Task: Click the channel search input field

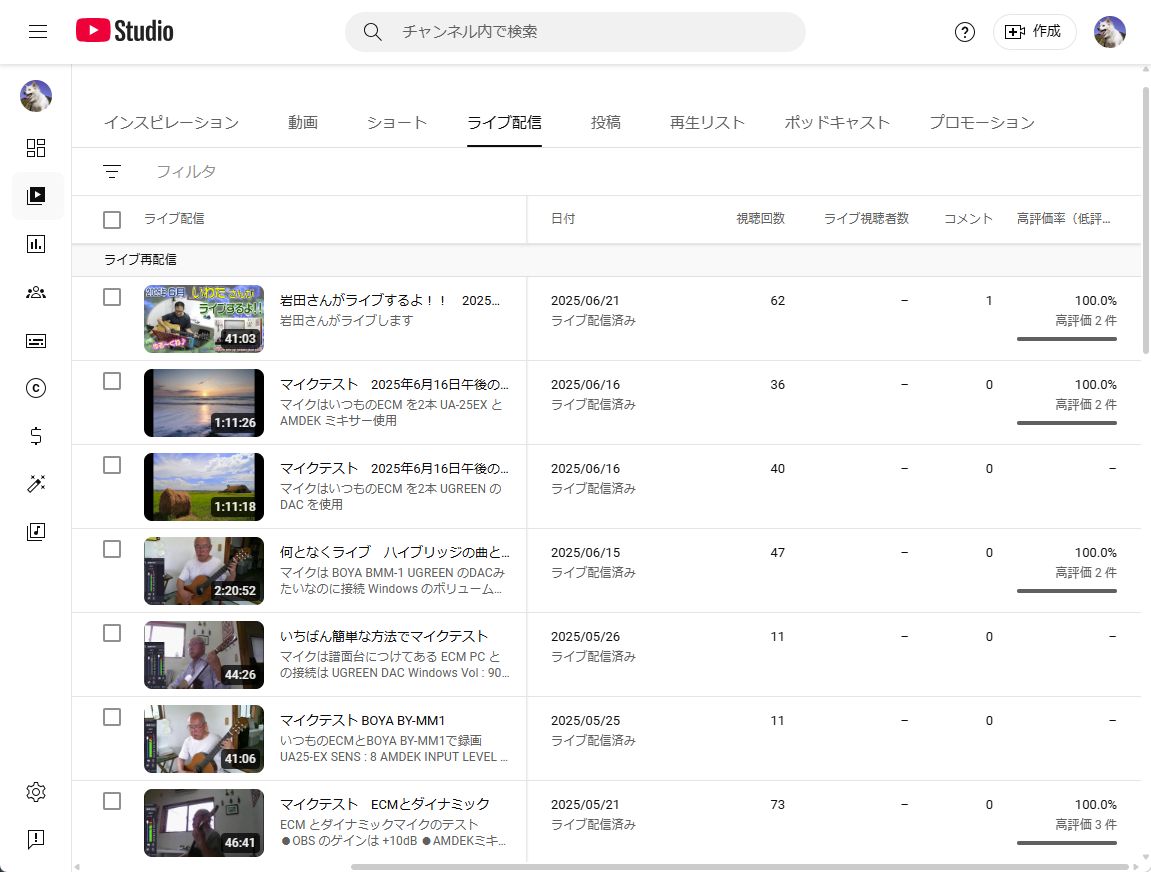Action: click(x=590, y=32)
